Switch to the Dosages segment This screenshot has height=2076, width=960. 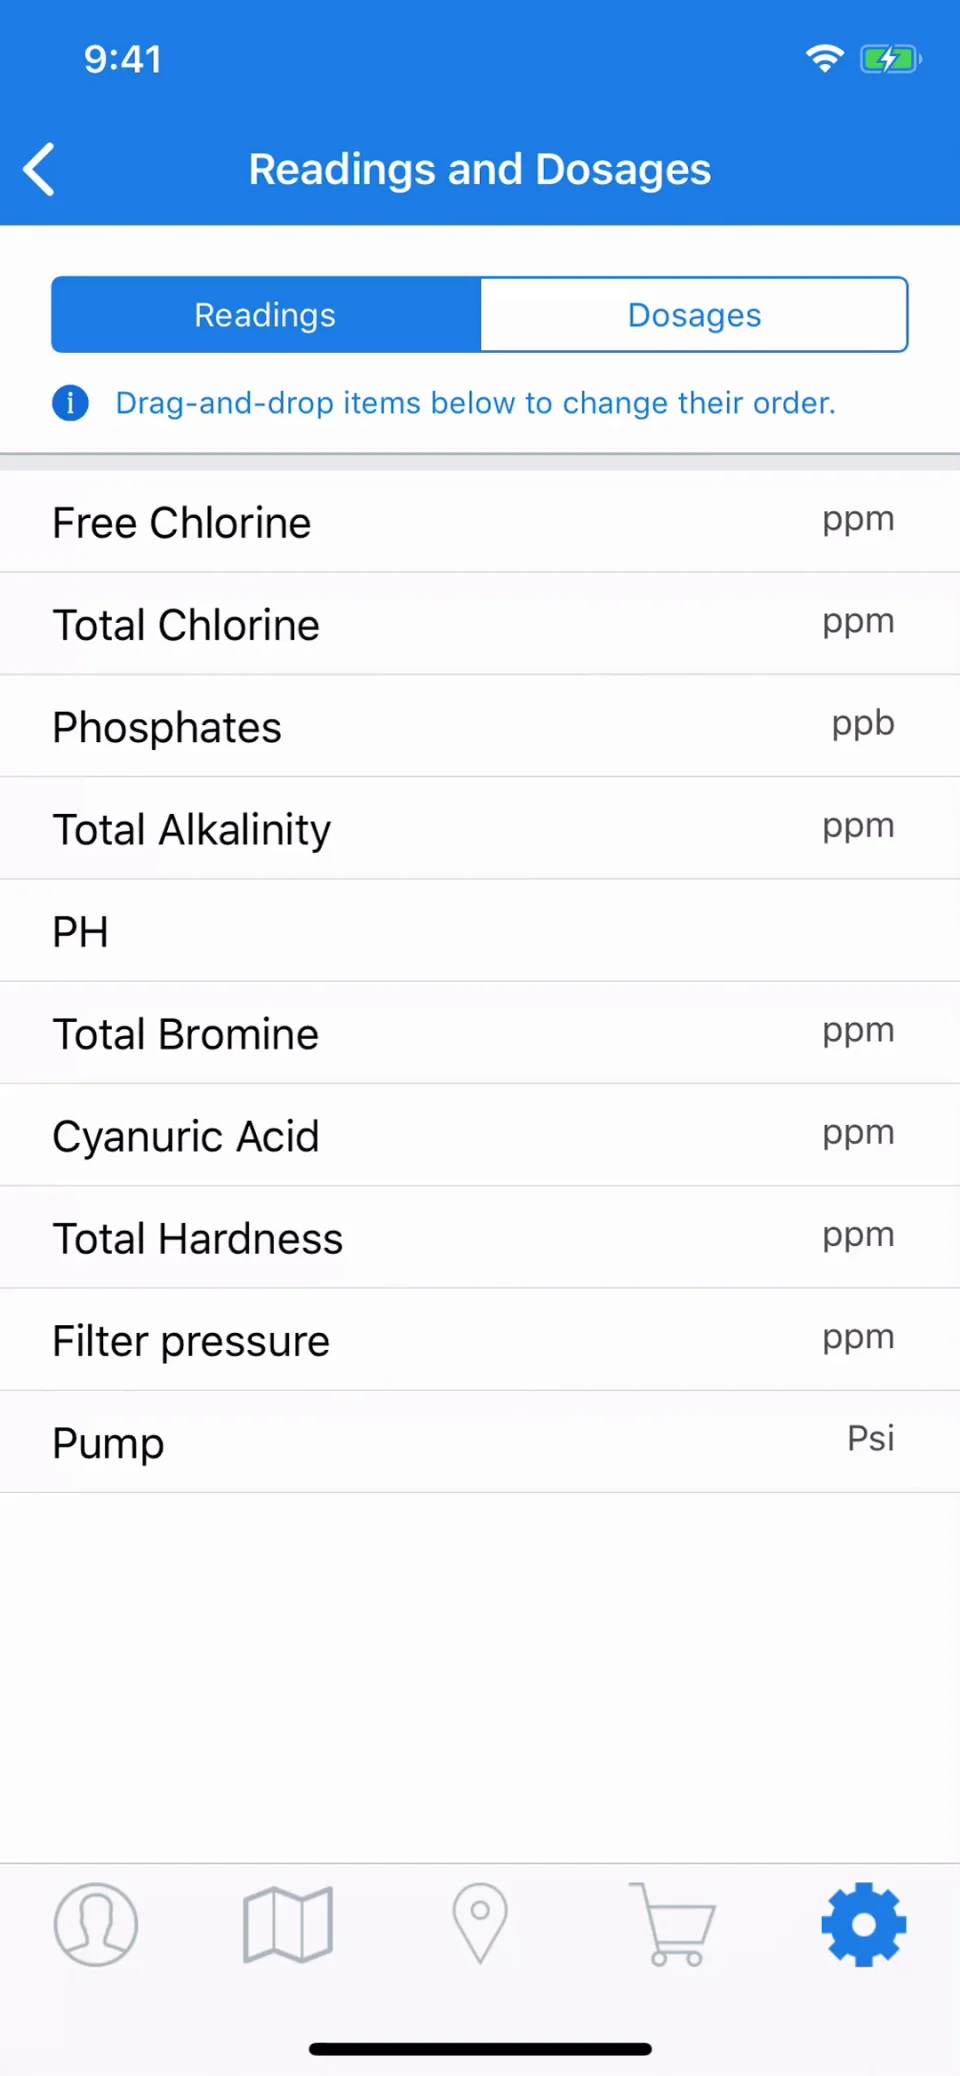[694, 315]
